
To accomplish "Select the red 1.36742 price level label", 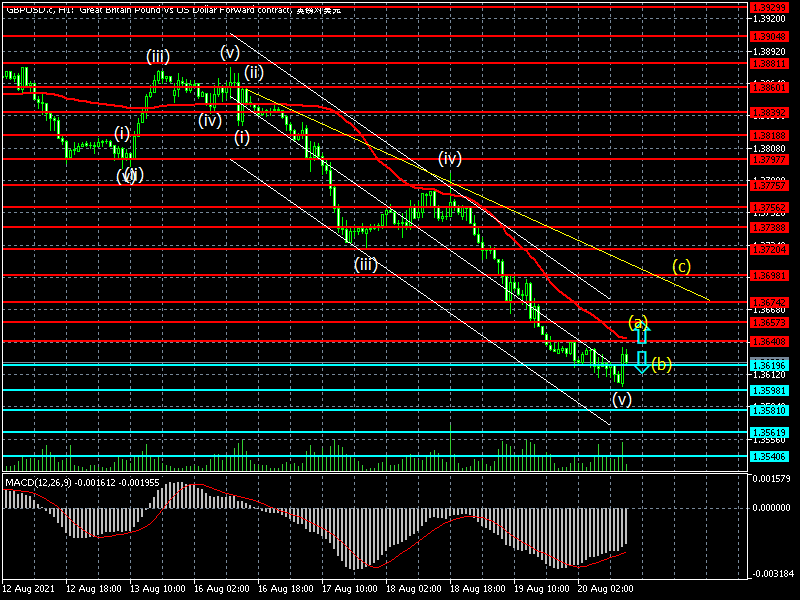I will click(x=769, y=303).
